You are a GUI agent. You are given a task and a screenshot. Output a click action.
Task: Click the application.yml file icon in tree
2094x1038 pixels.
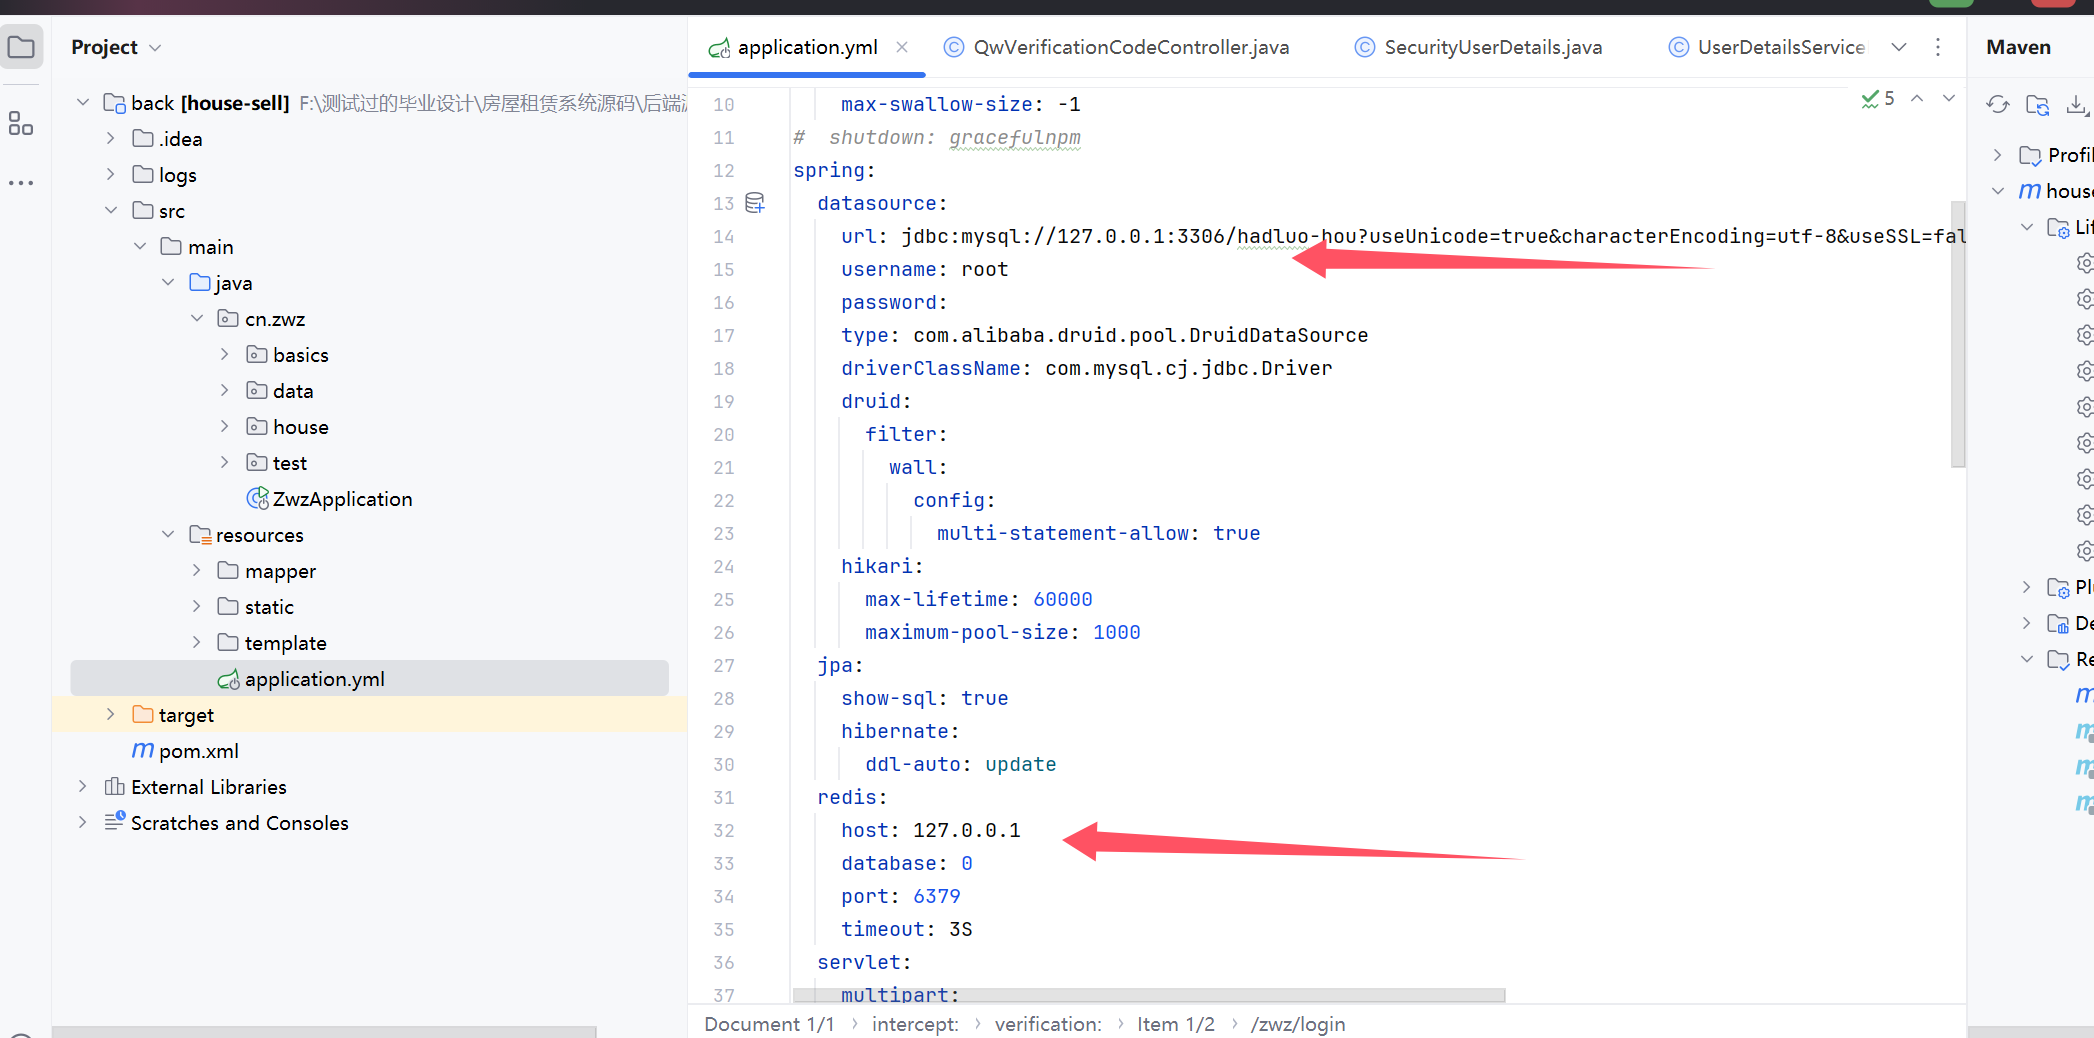pyautogui.click(x=229, y=679)
